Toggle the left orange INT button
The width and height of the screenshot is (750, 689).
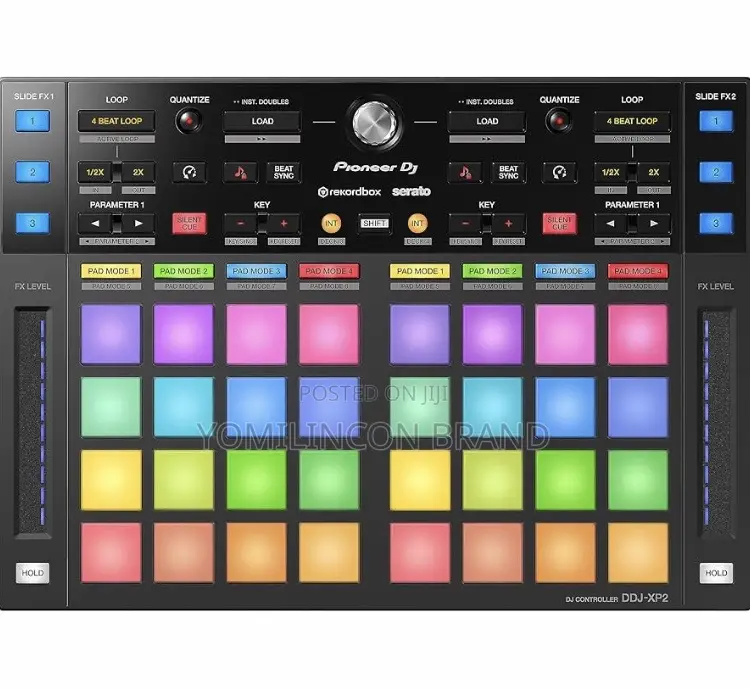click(331, 223)
